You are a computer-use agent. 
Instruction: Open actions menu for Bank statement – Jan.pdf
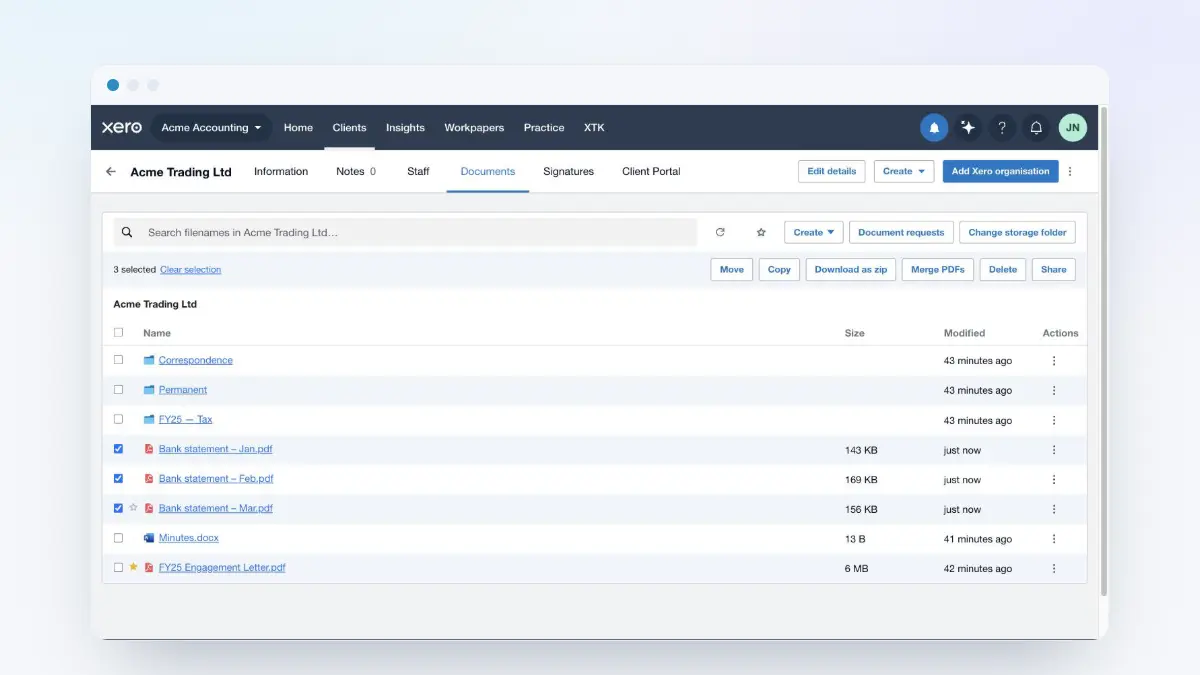(x=1054, y=450)
